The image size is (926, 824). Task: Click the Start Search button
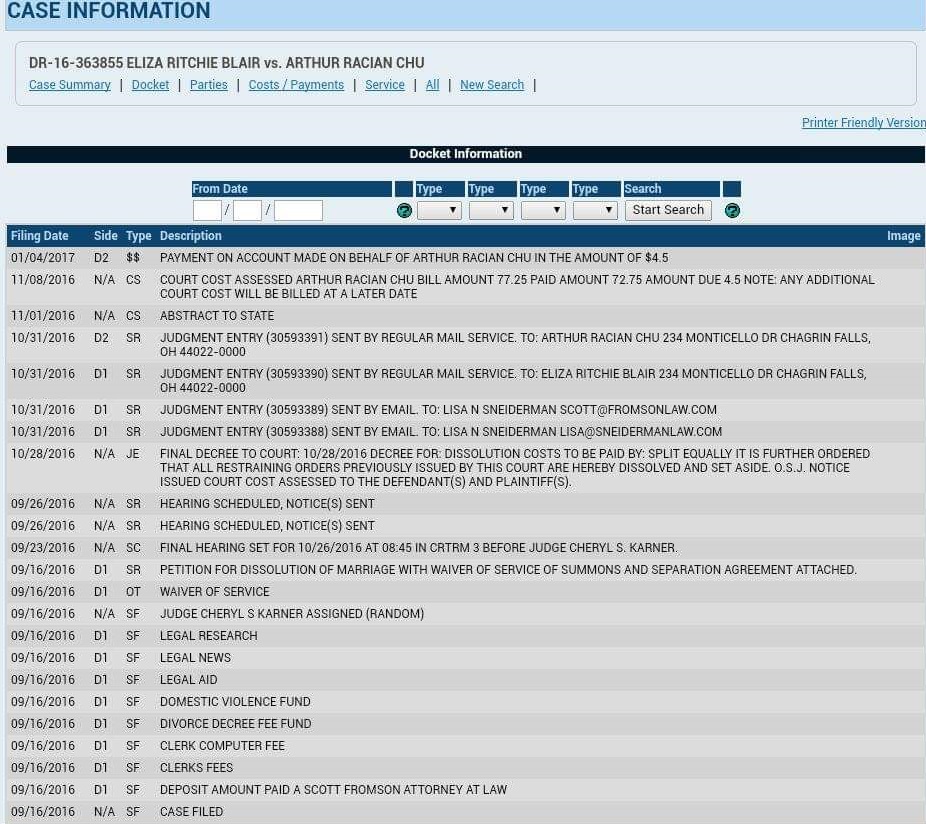pos(668,210)
